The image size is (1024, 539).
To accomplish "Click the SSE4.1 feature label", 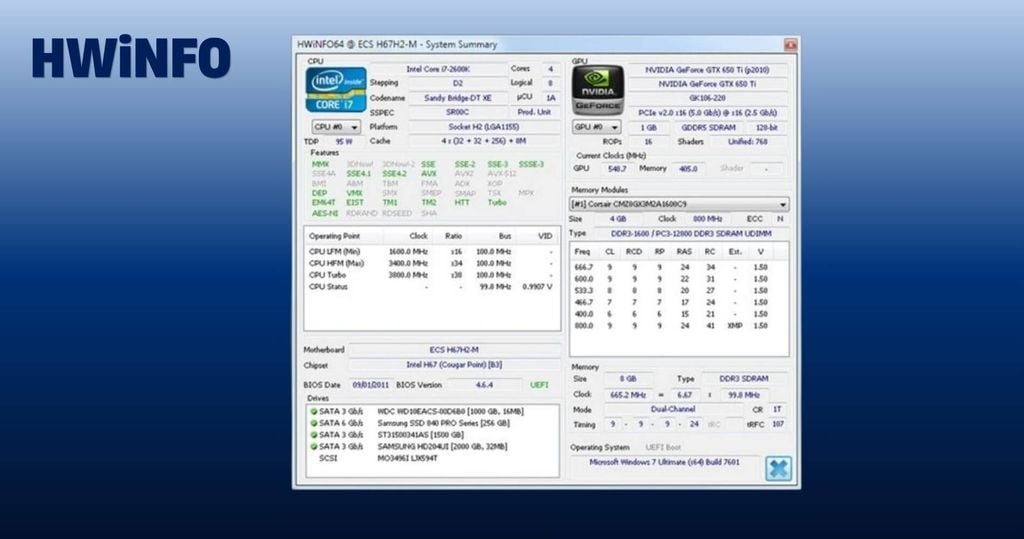I will coord(359,174).
